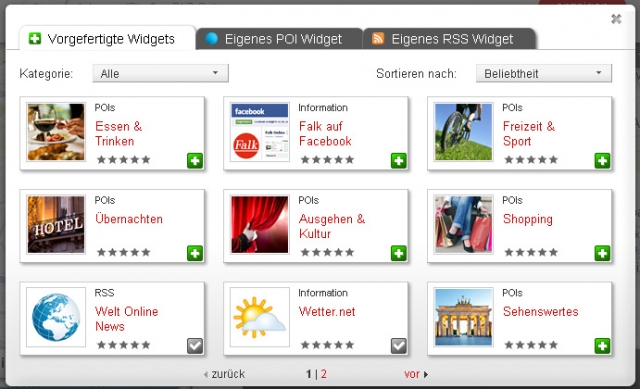Add the Übernachten widget with plus icon
Viewport: 640px width, 389px height.
pyautogui.click(x=195, y=253)
